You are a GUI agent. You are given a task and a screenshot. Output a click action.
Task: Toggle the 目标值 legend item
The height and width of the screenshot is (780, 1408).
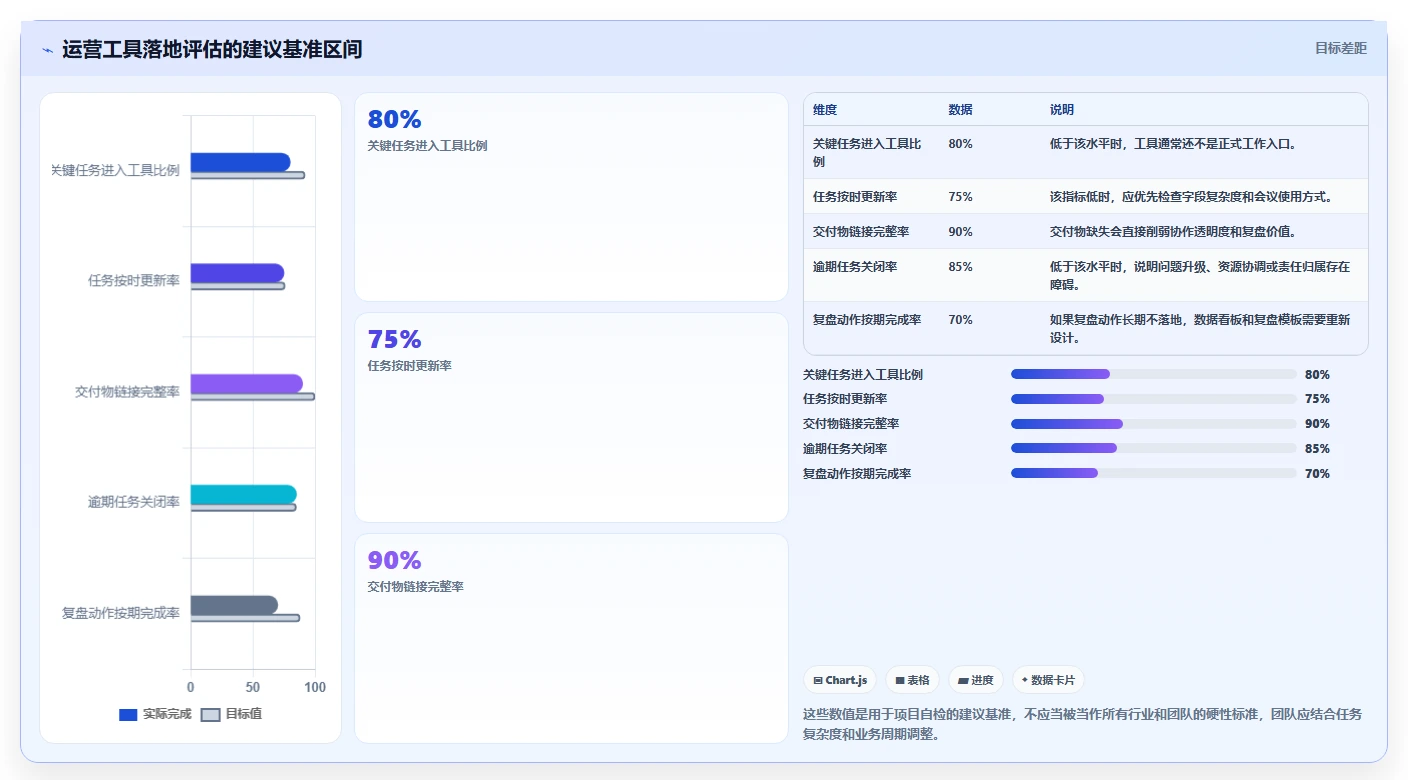coord(231,714)
